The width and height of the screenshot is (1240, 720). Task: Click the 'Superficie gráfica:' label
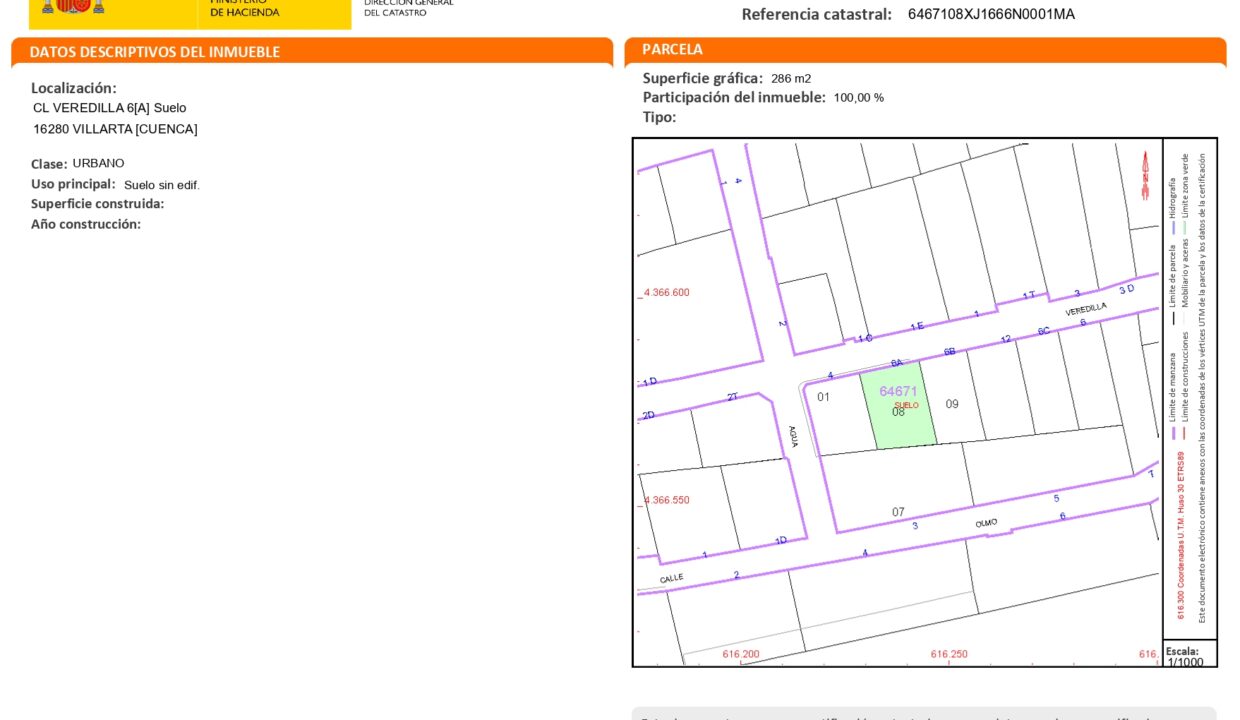click(703, 78)
